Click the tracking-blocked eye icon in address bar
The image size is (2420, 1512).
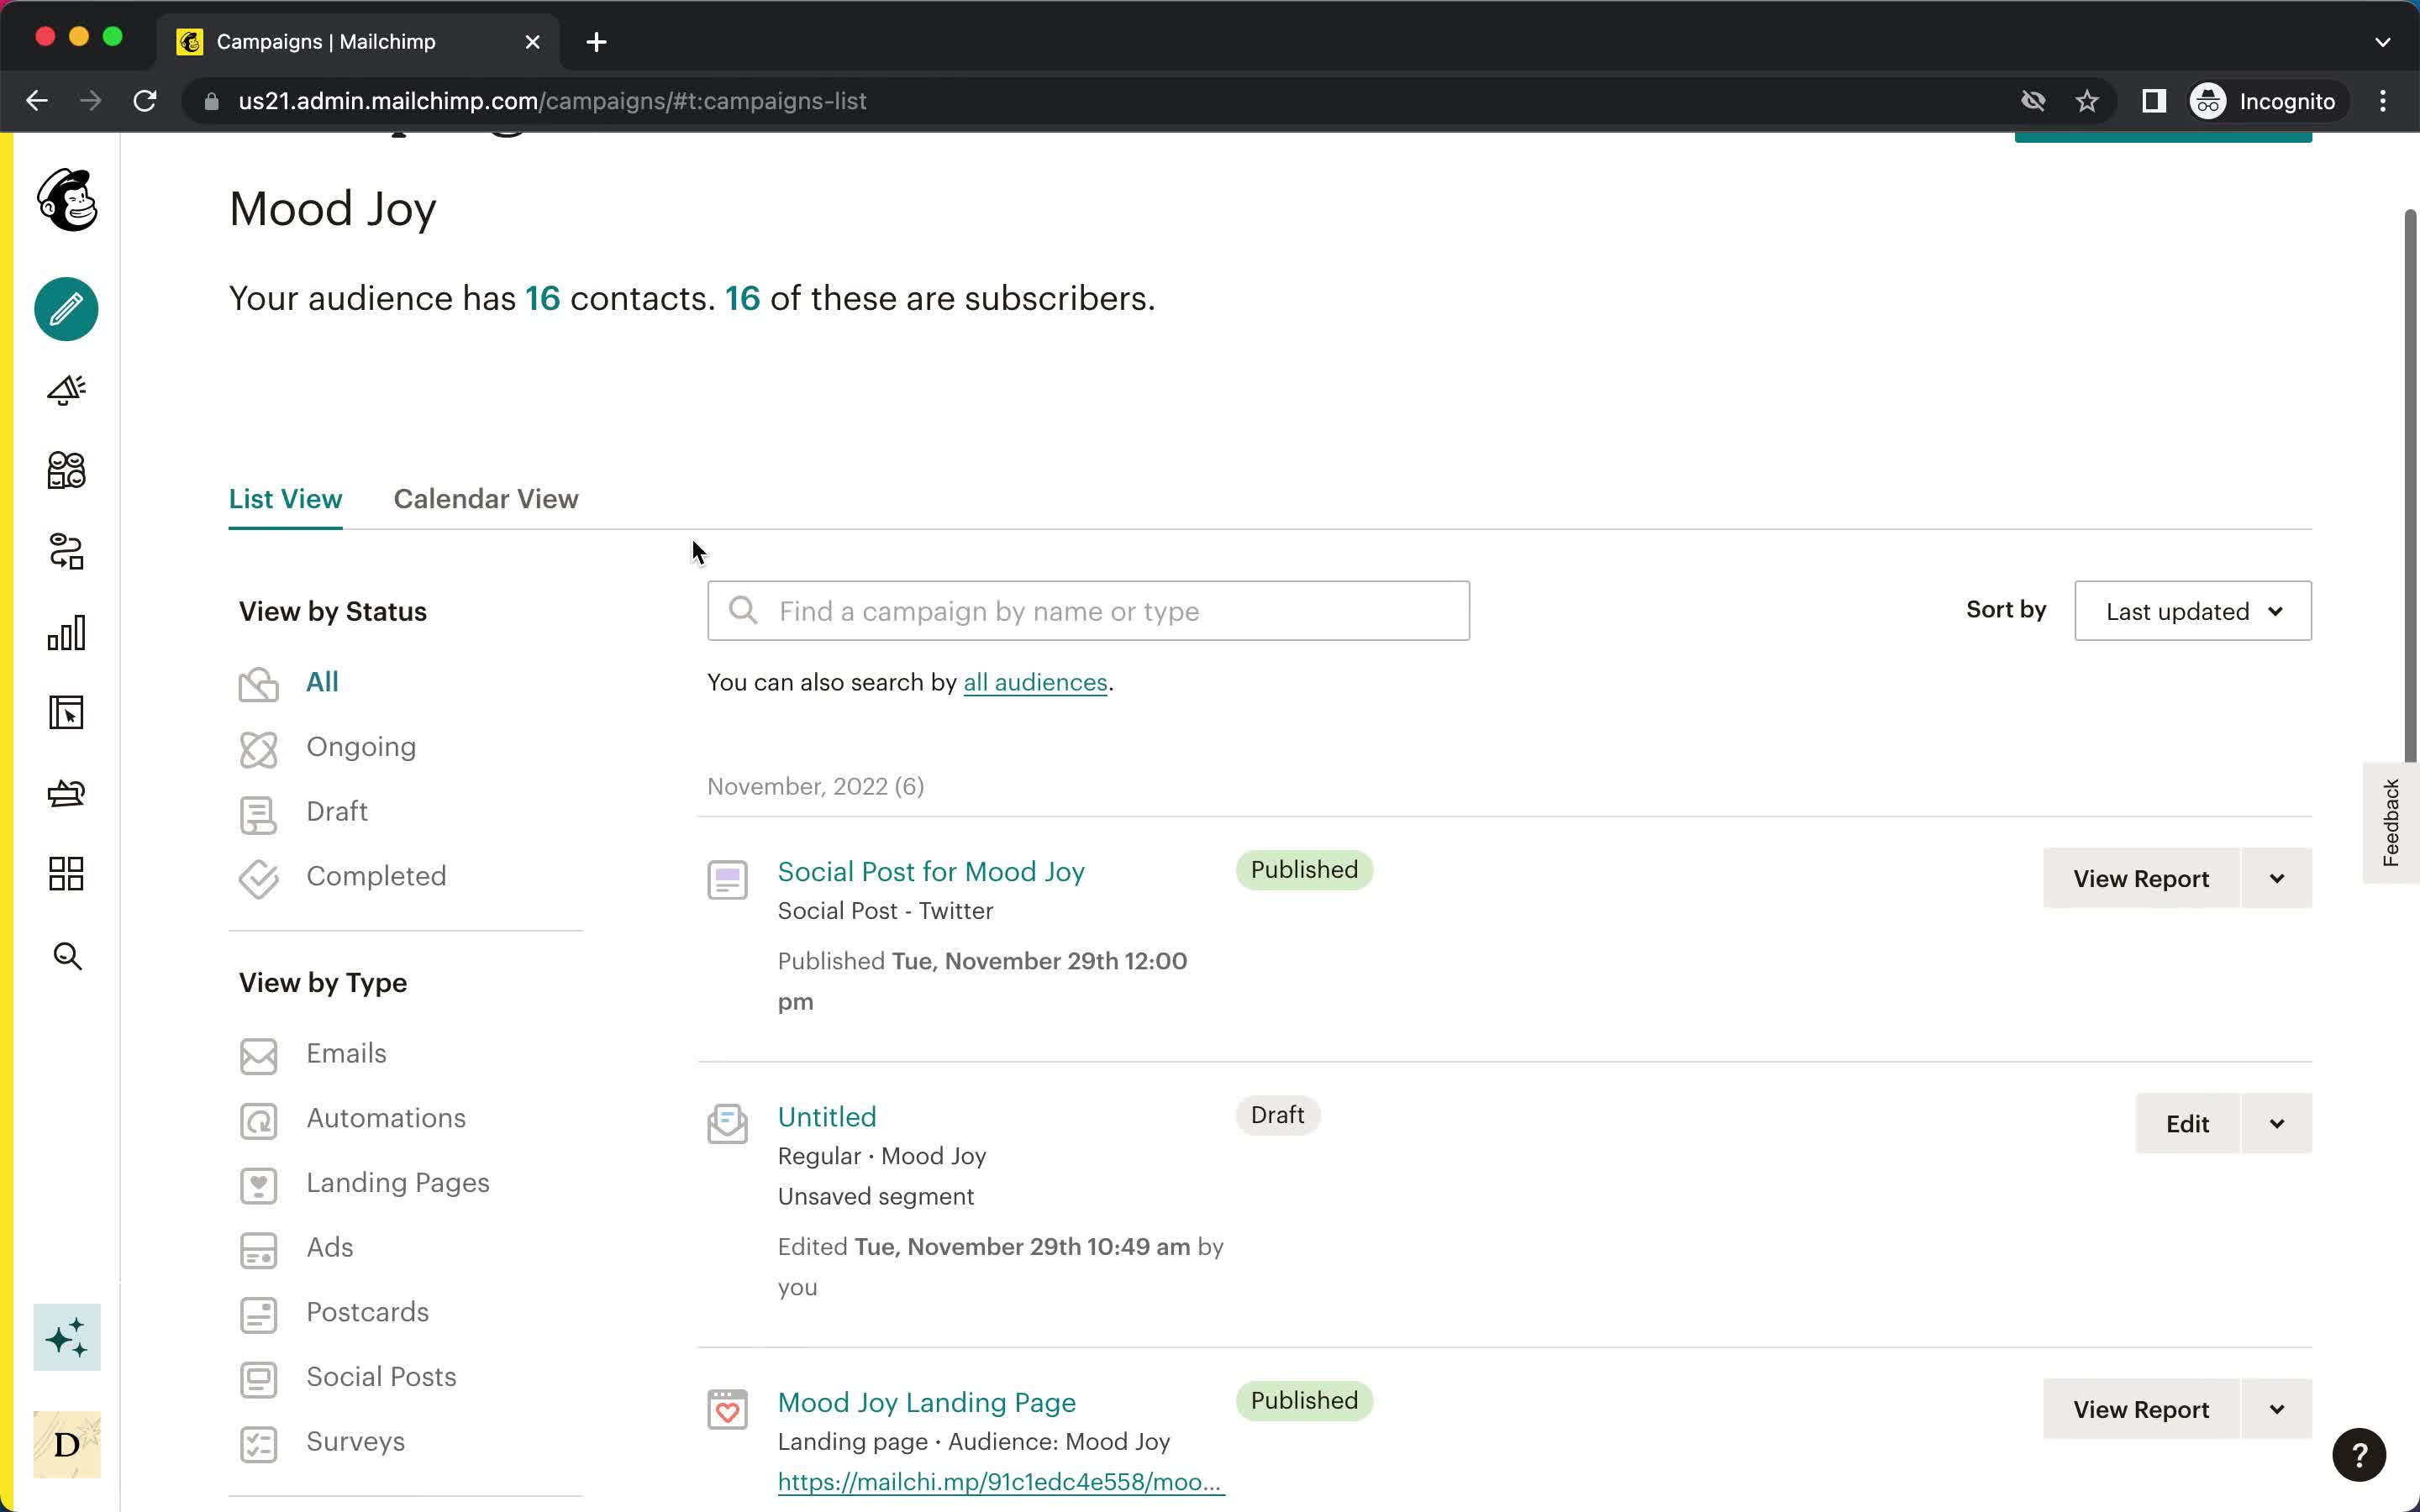(2033, 101)
